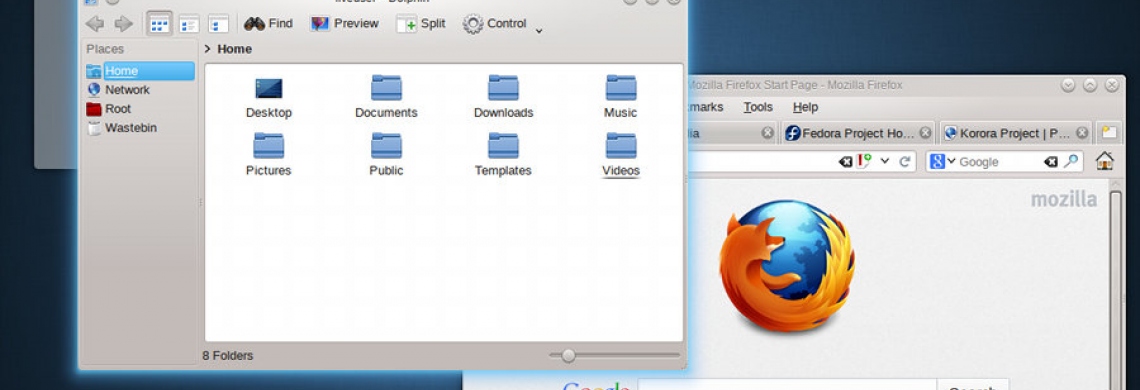Switch to the Fedora Project Home tab
The height and width of the screenshot is (390, 1140).
point(859,133)
